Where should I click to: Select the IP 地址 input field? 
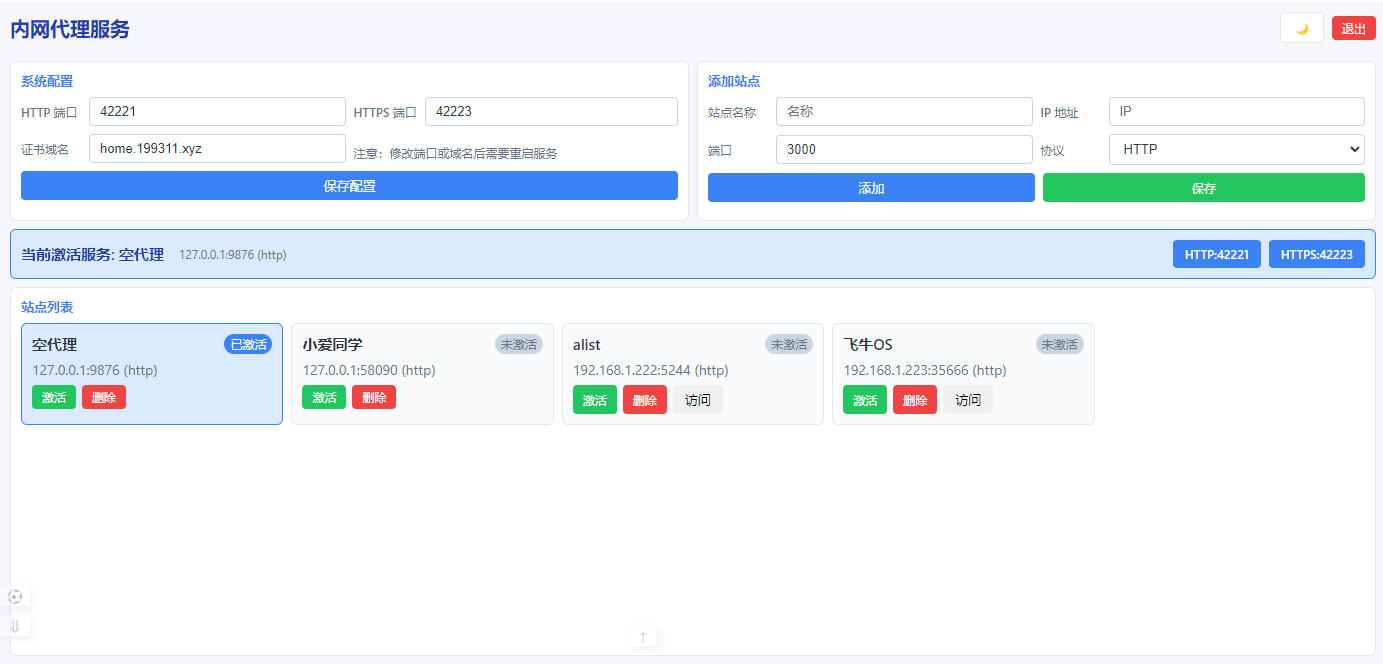click(x=1236, y=112)
